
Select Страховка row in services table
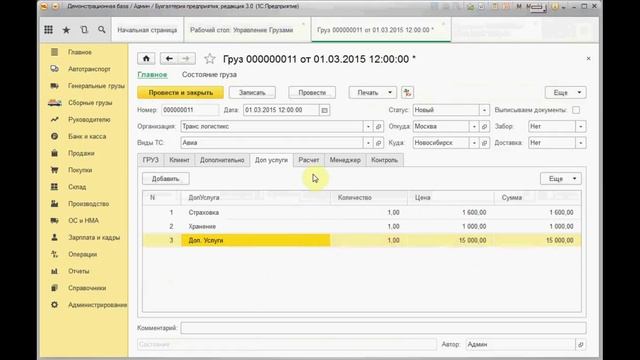click(362, 213)
